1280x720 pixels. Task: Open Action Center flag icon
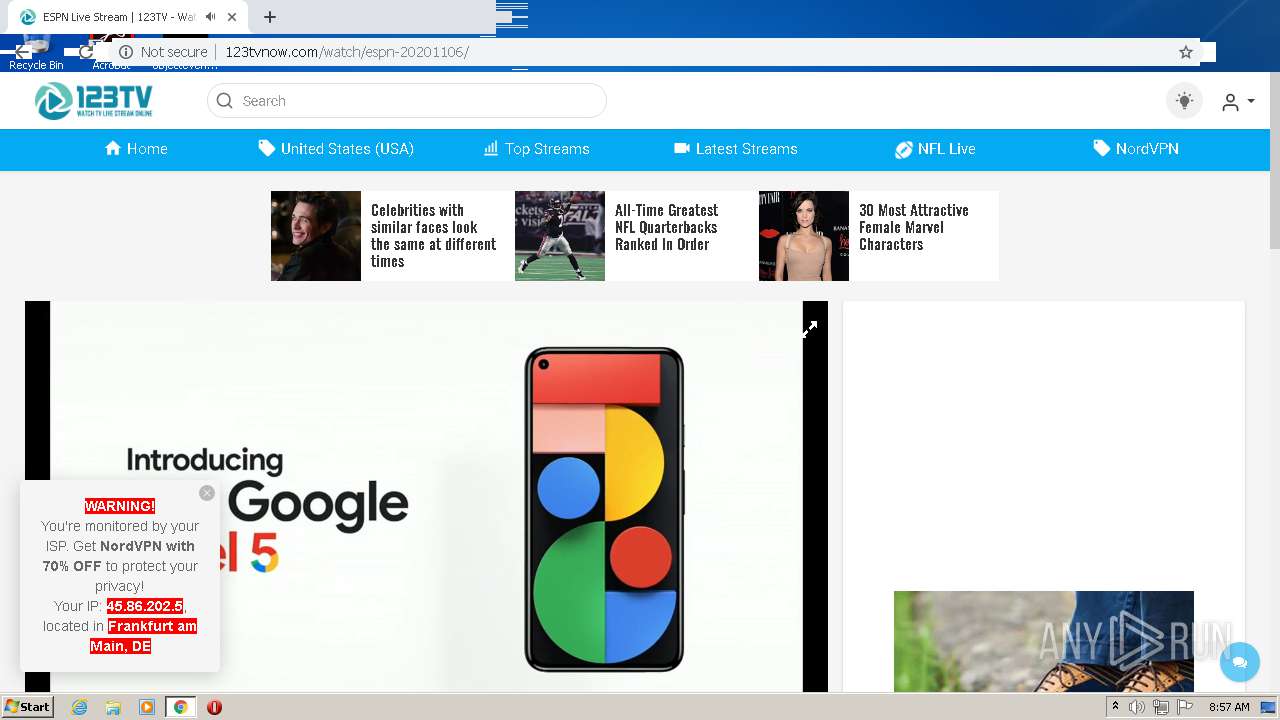point(1185,707)
